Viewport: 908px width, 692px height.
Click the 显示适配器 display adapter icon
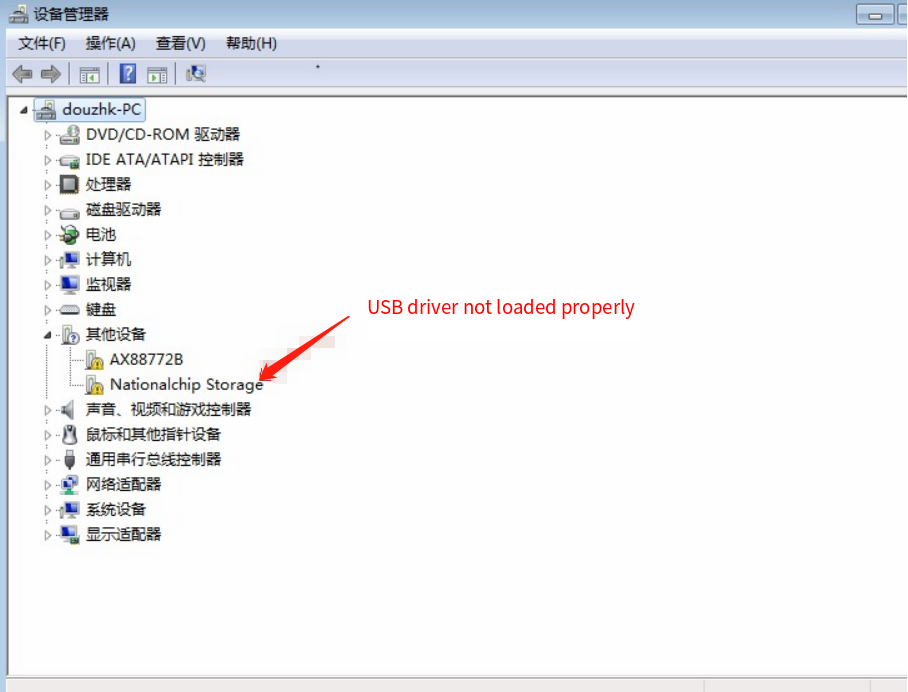[70, 534]
